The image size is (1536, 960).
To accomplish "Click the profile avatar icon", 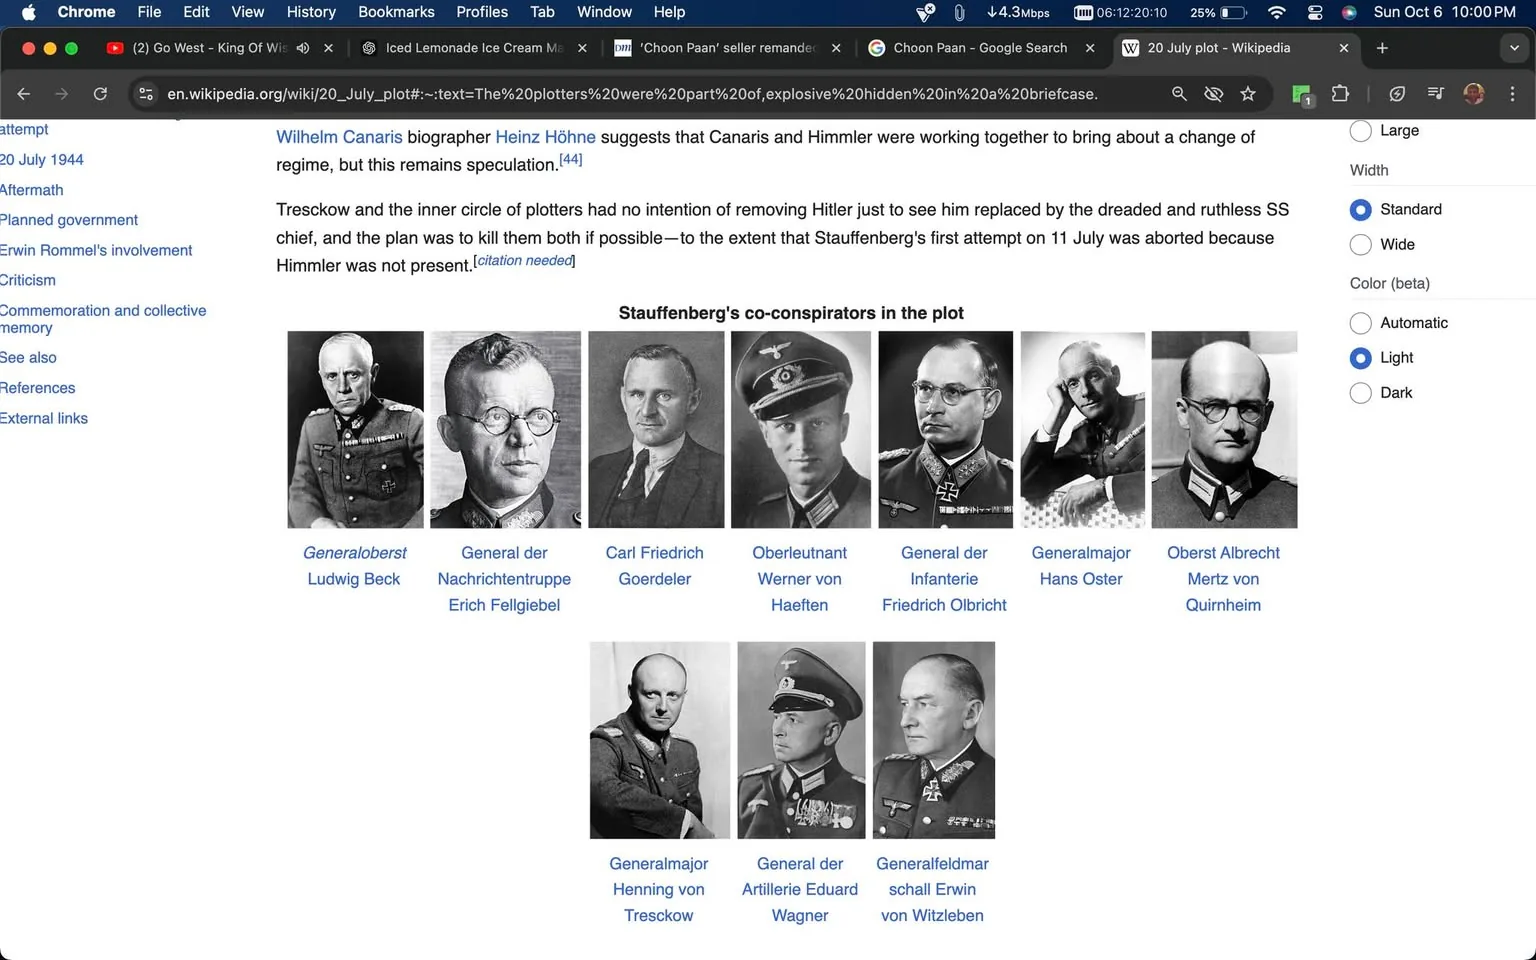I will pos(1473,93).
